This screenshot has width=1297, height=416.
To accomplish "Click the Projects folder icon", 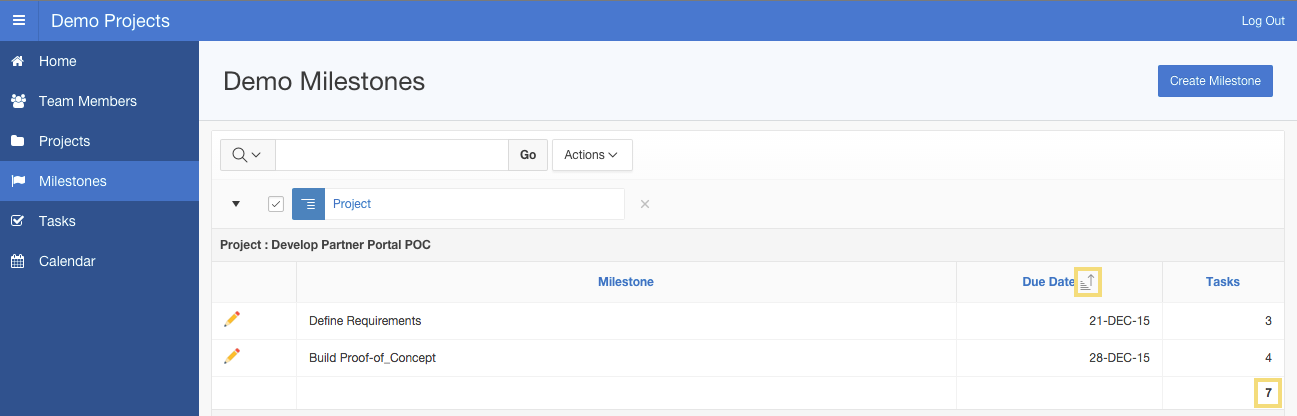I will tap(18, 141).
